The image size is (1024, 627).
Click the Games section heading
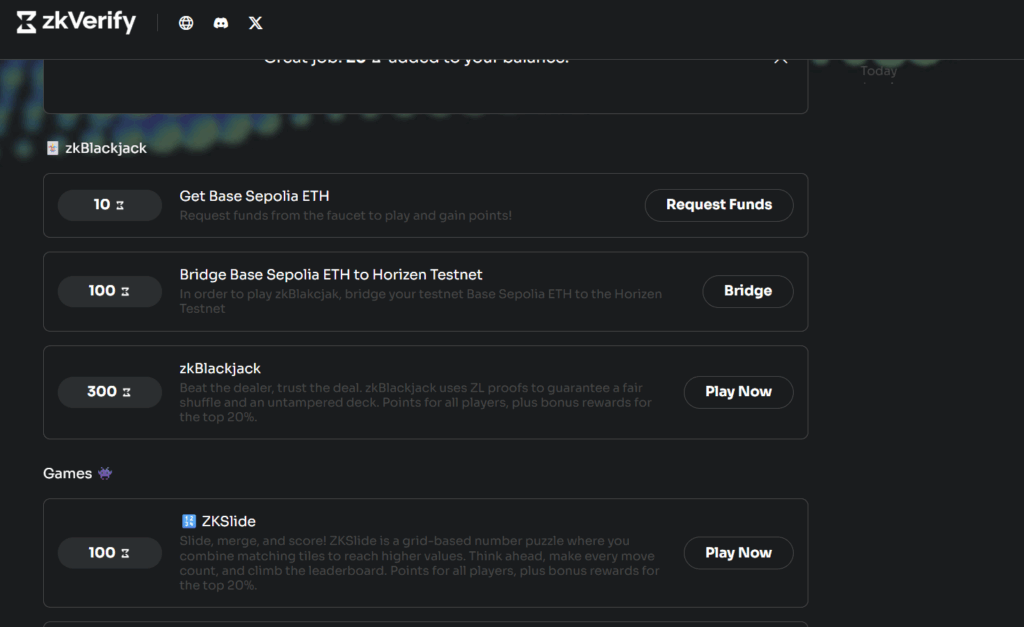click(67, 473)
